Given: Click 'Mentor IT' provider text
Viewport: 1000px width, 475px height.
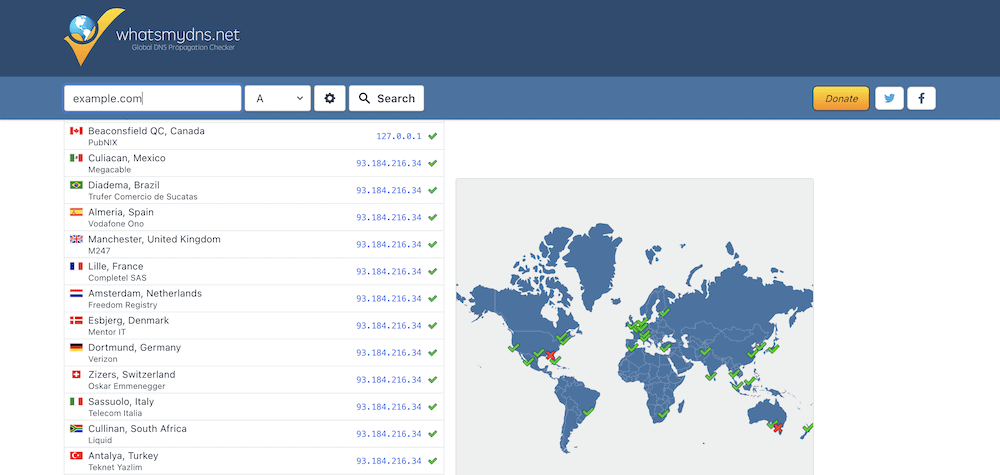Looking at the screenshot, I should pos(107,332).
